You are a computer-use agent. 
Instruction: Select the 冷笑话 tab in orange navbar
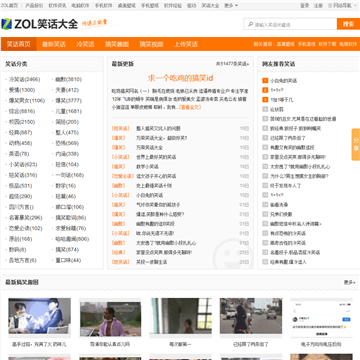85,44
